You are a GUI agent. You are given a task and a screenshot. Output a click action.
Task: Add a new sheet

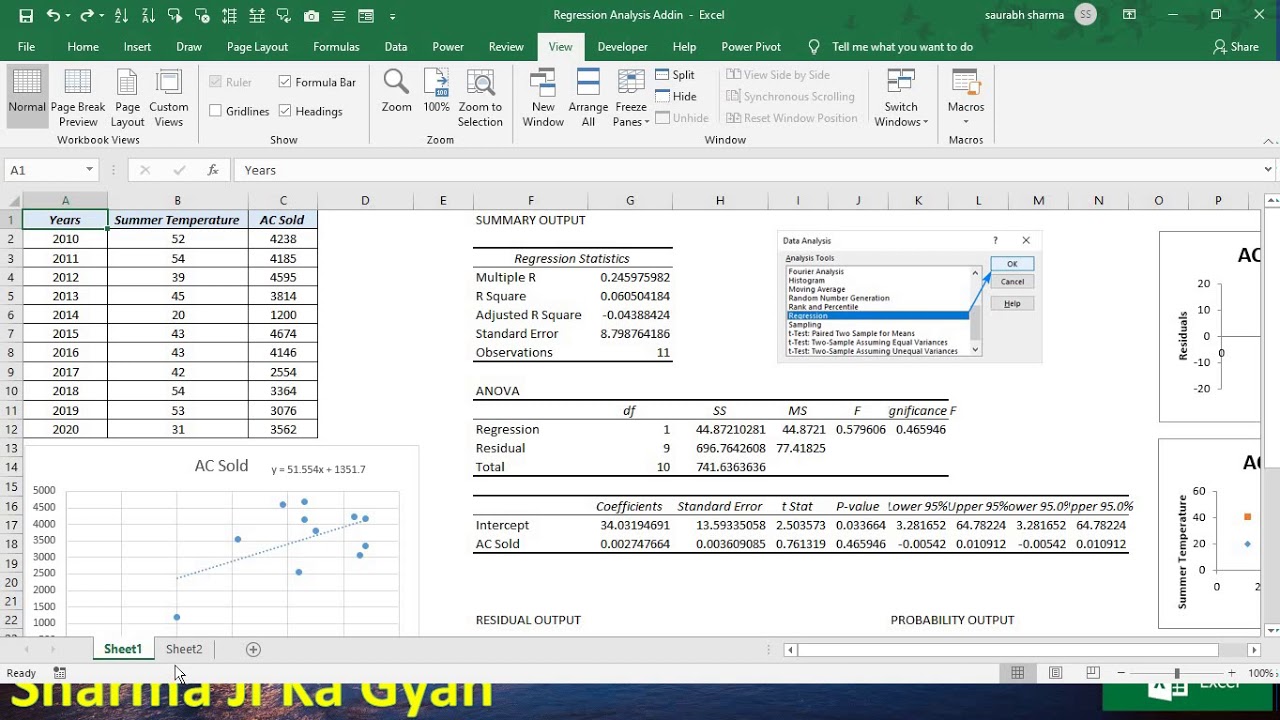[253, 649]
